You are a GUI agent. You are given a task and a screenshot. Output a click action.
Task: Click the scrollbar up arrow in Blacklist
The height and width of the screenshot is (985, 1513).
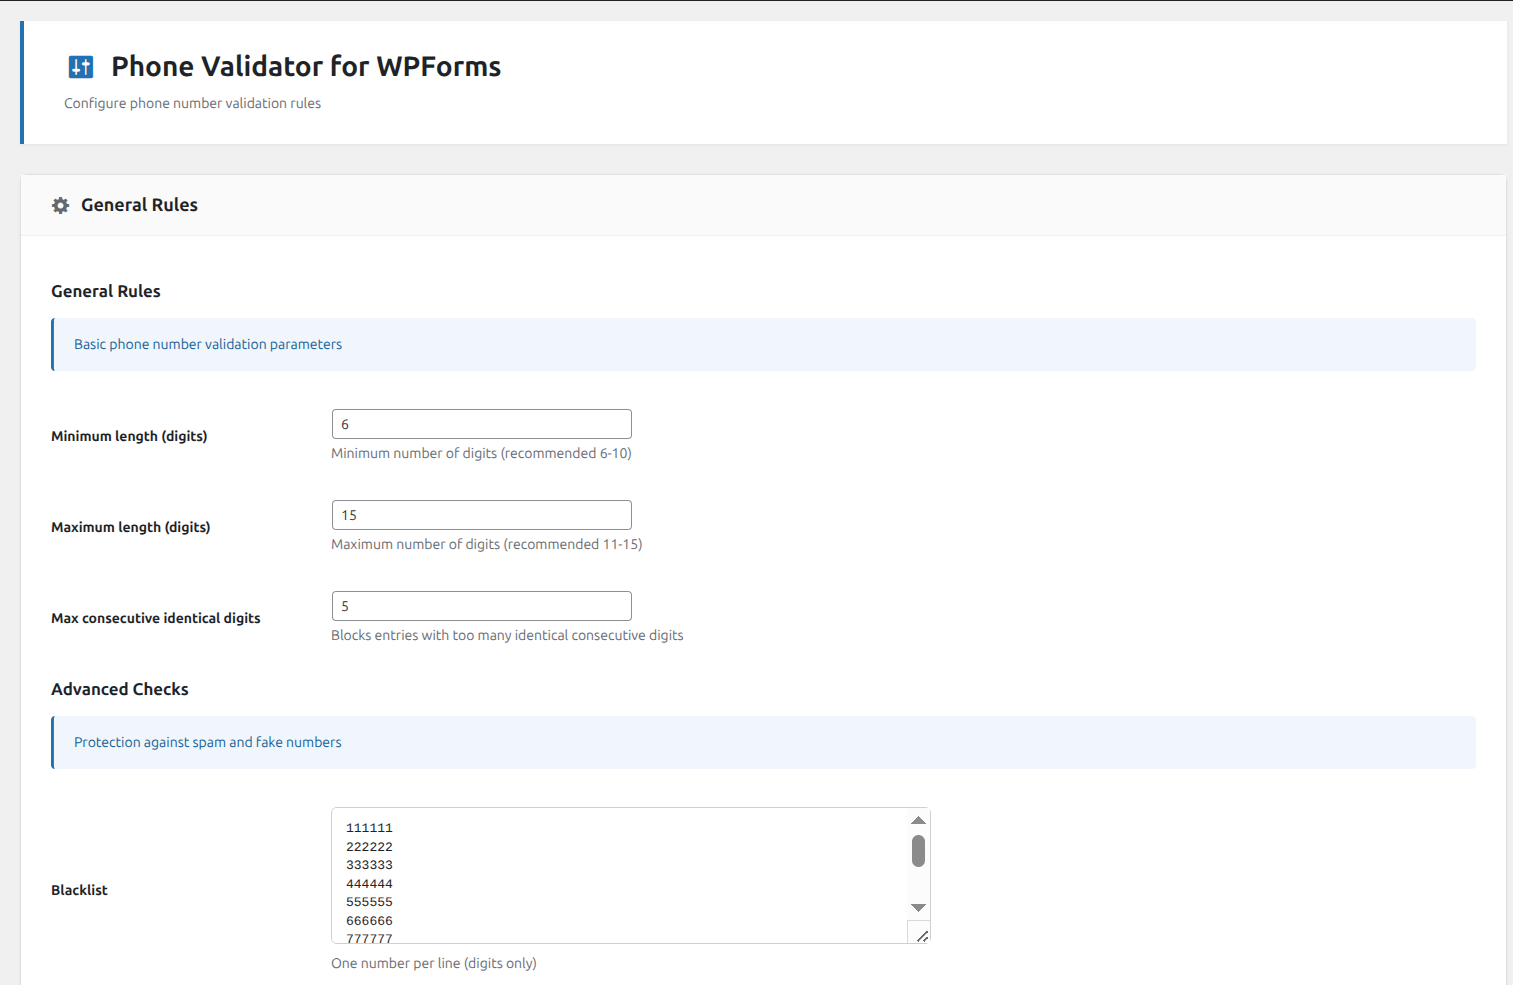click(x=918, y=819)
